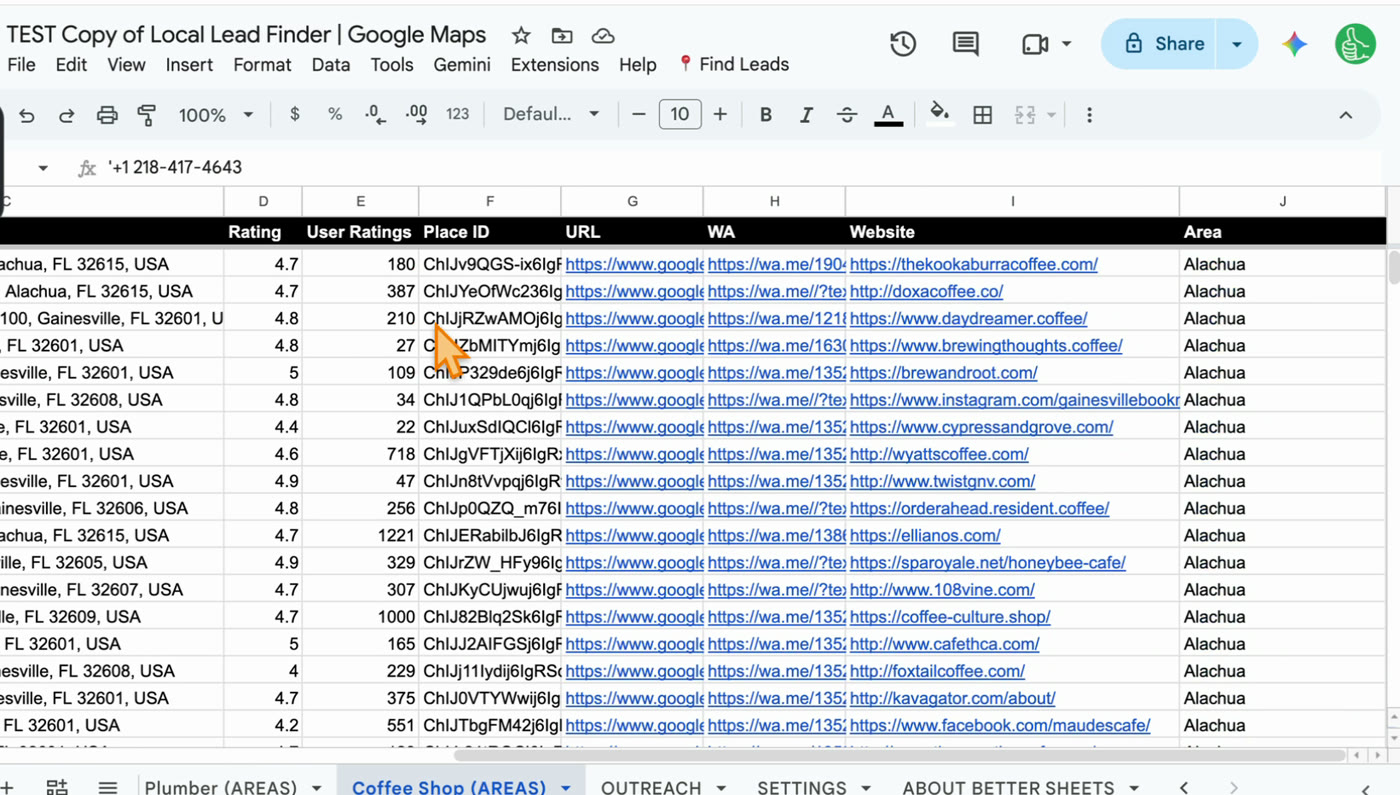Open the text color picker
1400x795 pixels.
point(888,115)
